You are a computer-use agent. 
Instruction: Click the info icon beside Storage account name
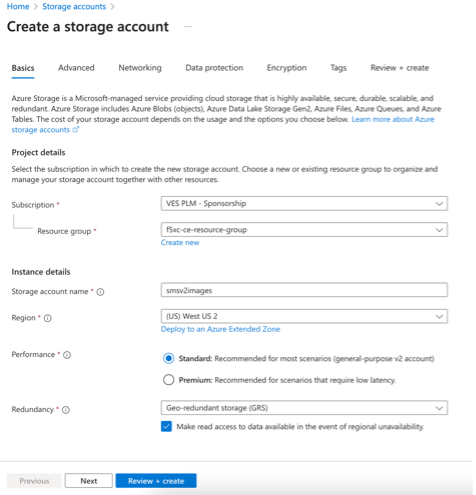pos(100,292)
